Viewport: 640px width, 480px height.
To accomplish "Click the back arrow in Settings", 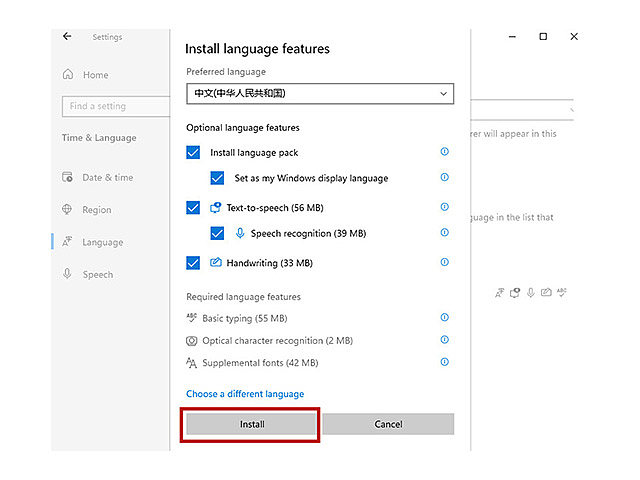I will click(67, 36).
